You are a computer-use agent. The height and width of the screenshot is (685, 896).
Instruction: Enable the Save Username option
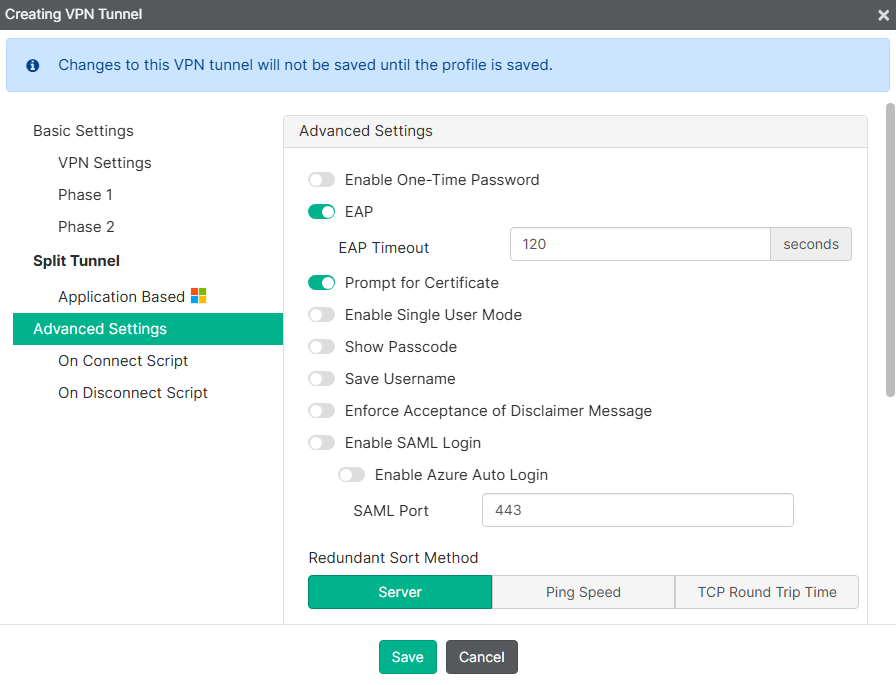coord(322,378)
